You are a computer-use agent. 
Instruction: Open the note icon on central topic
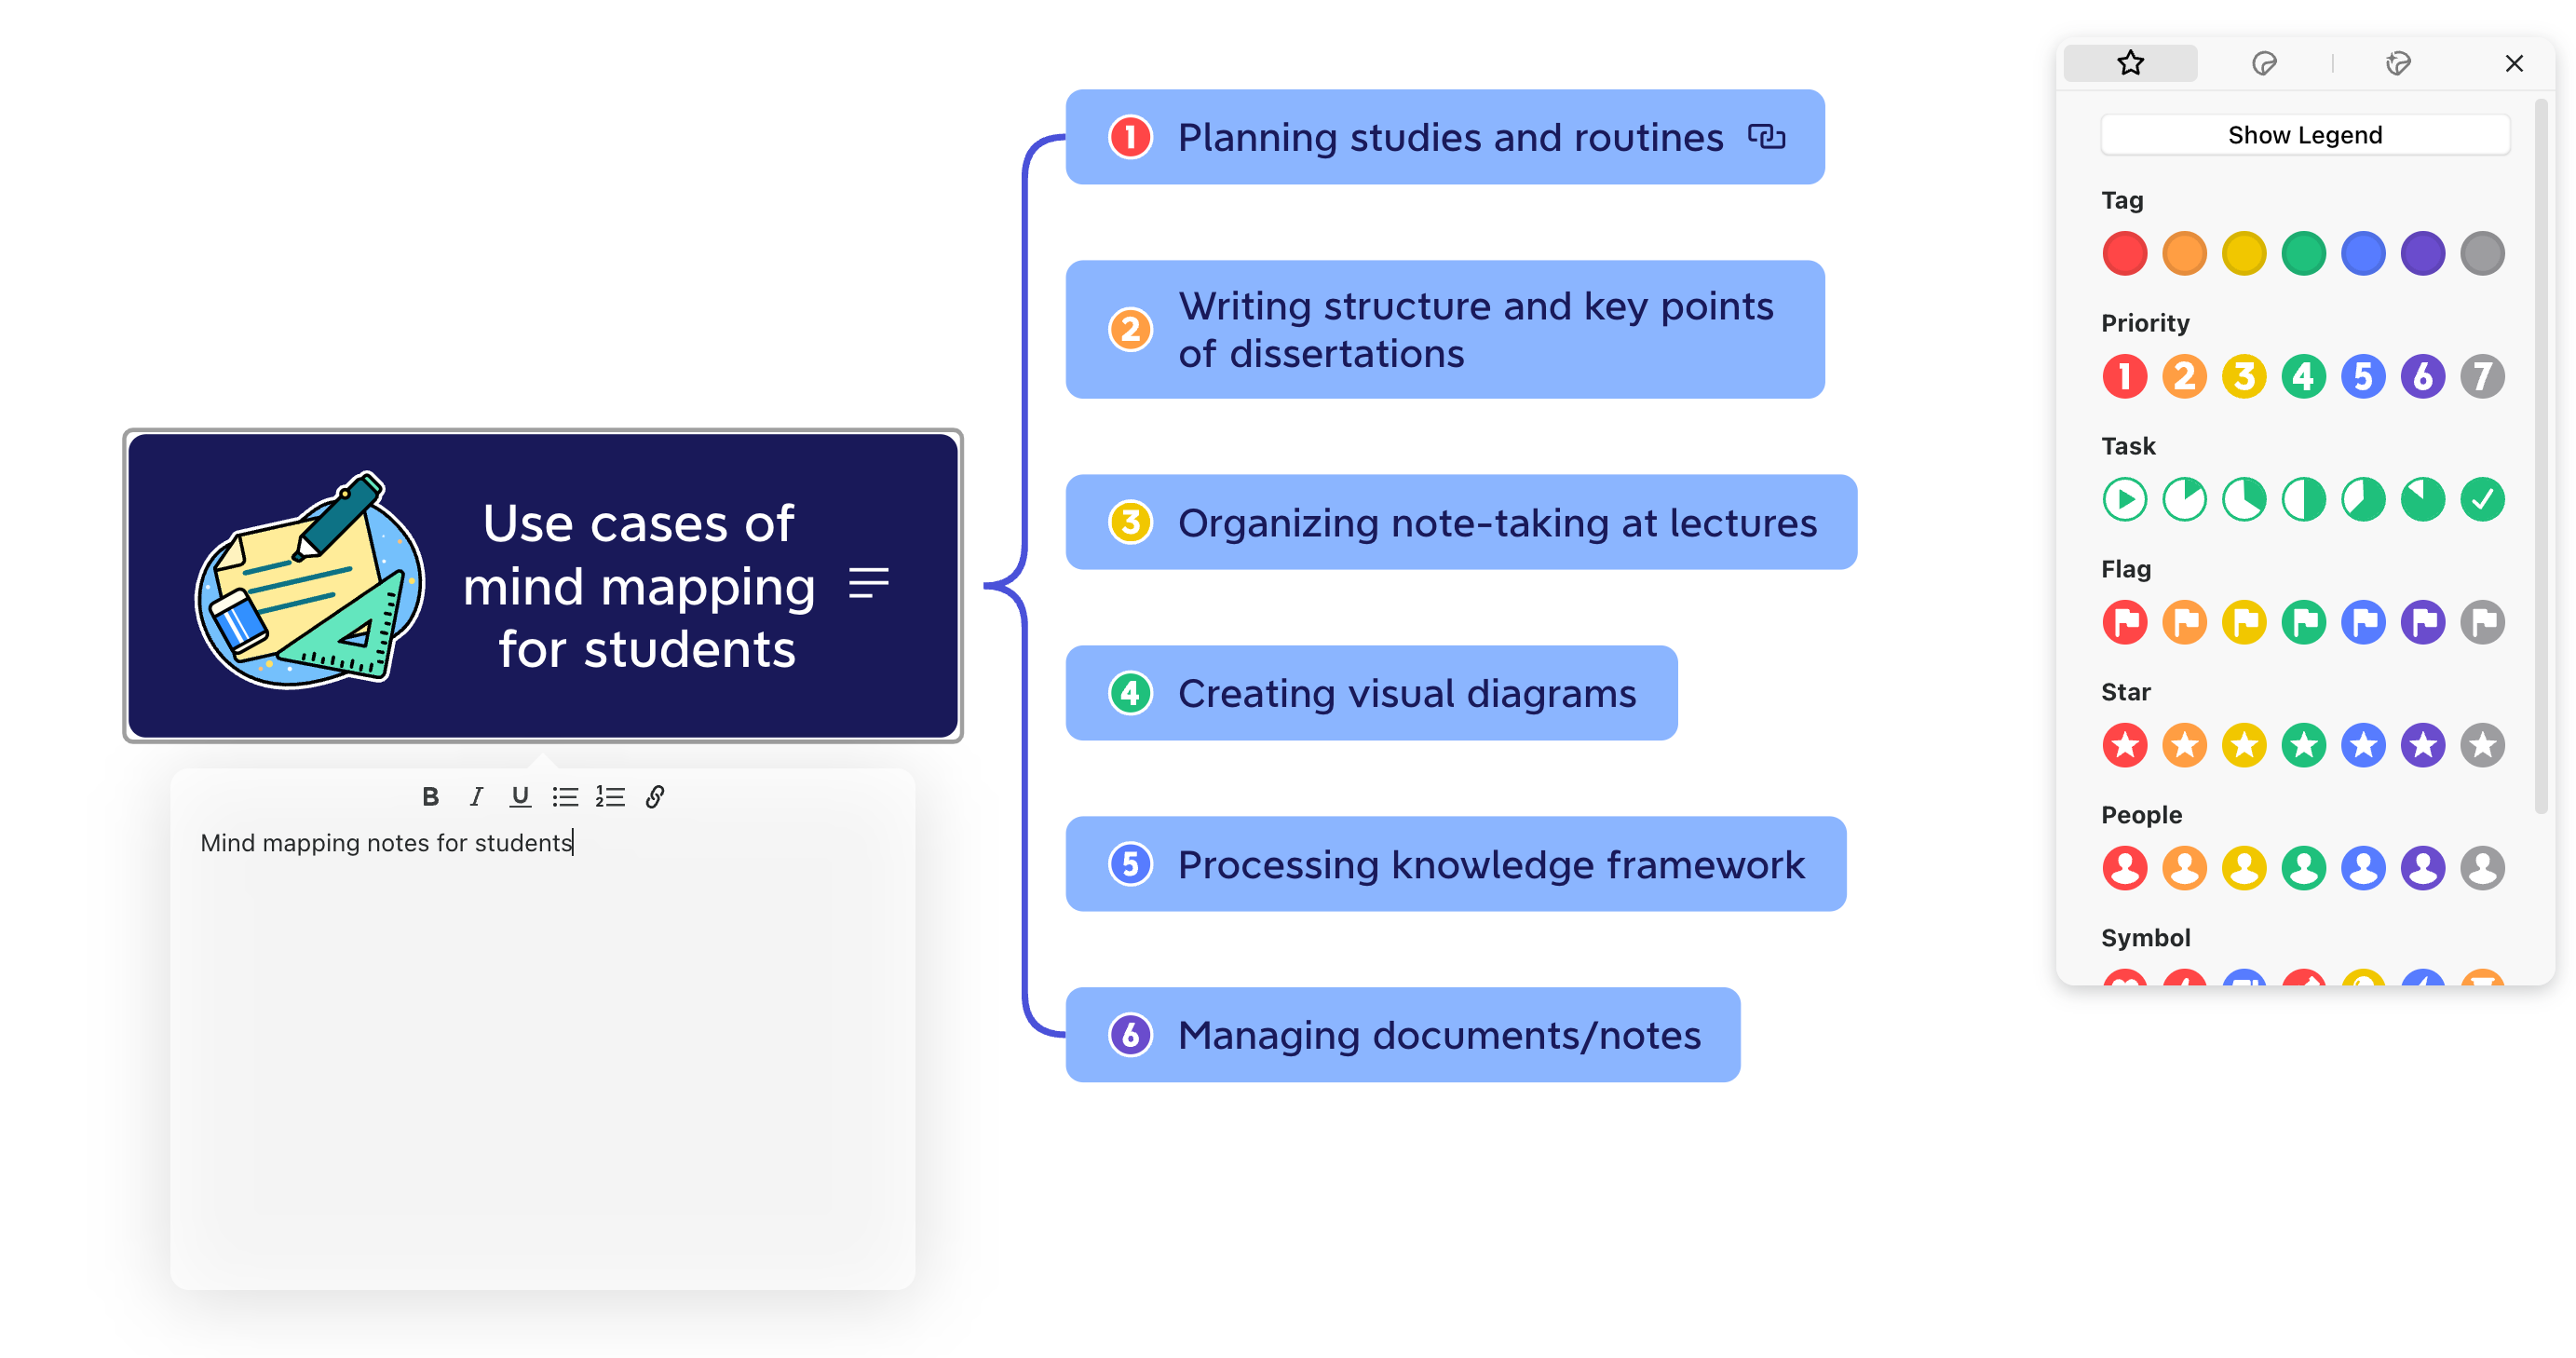869,583
